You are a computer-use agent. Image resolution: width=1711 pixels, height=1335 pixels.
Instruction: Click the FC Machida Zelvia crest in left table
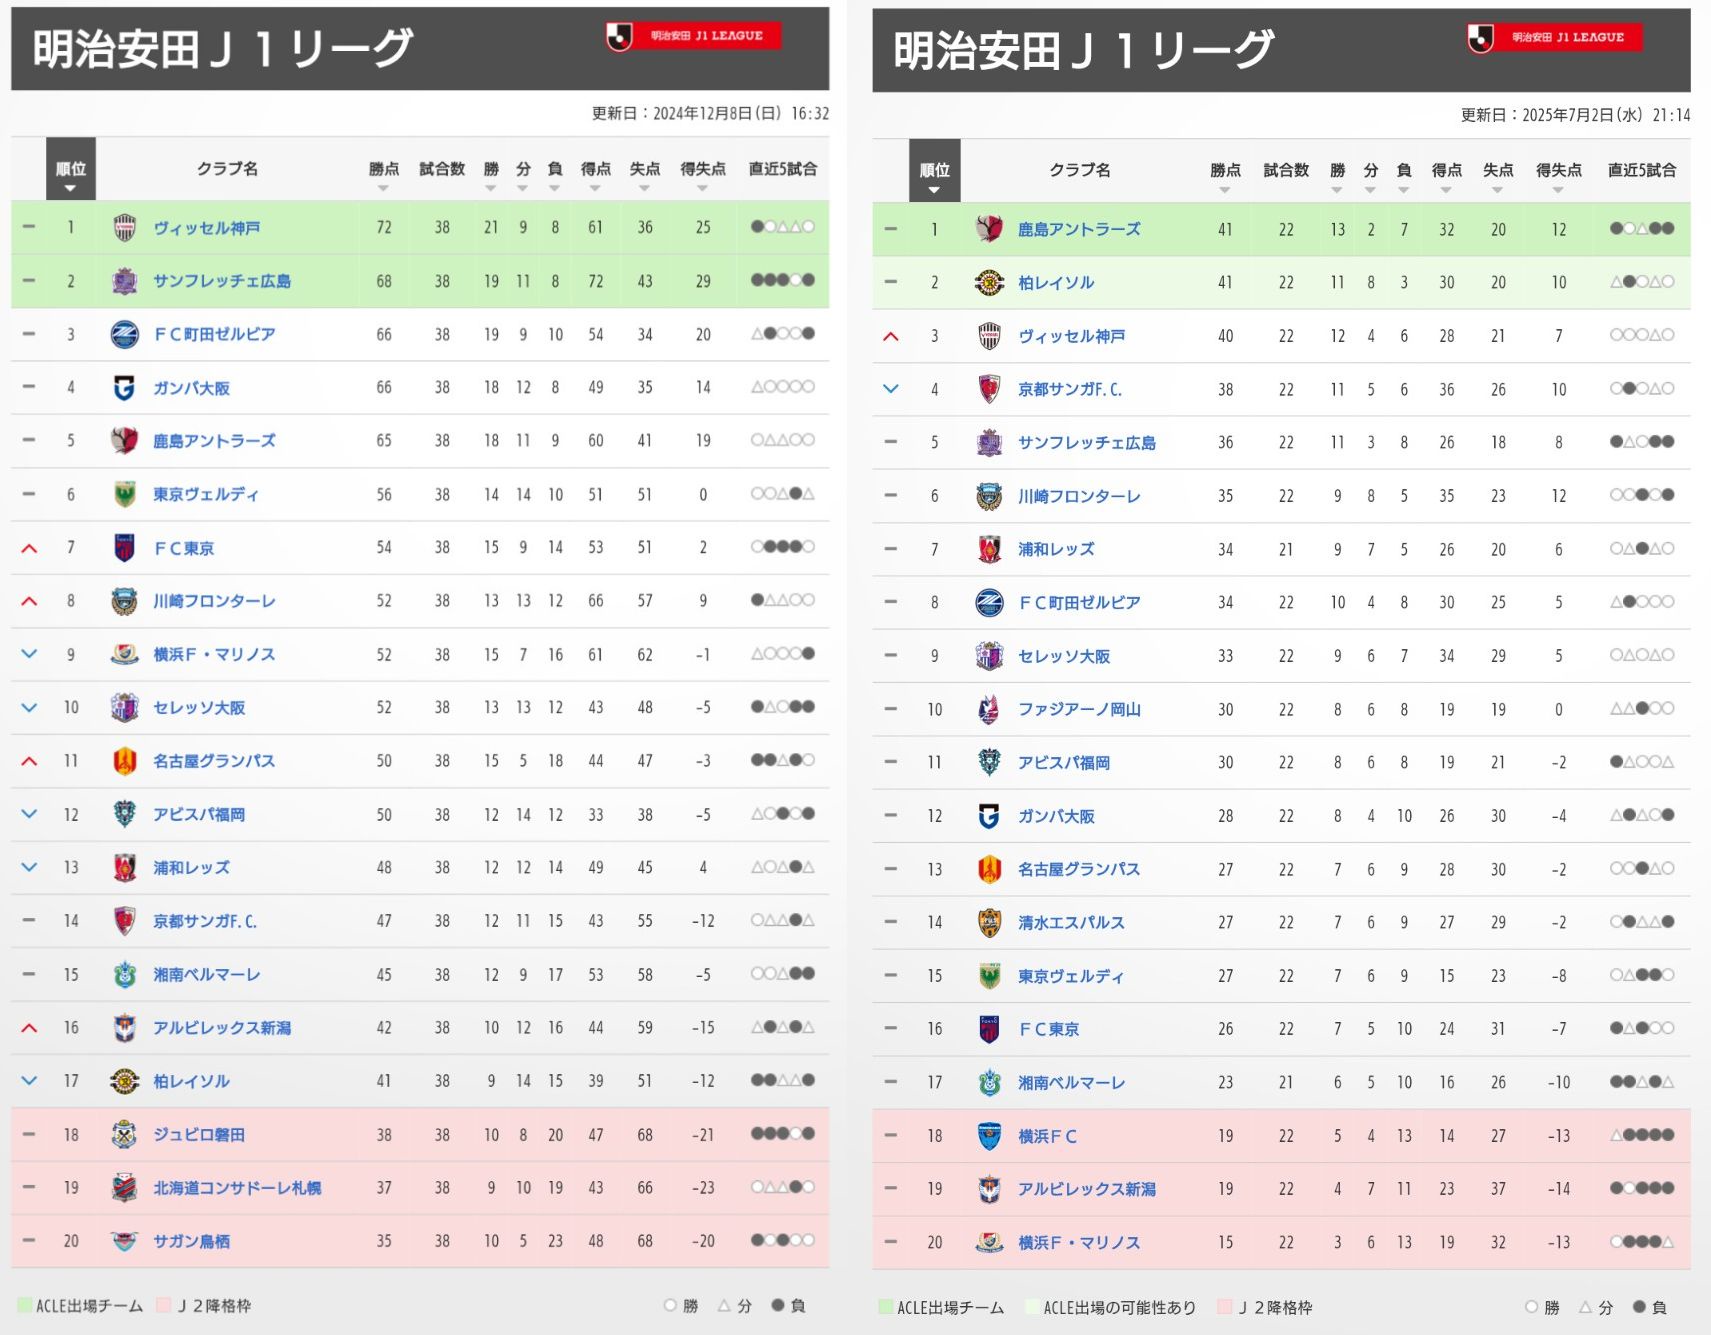[124, 334]
